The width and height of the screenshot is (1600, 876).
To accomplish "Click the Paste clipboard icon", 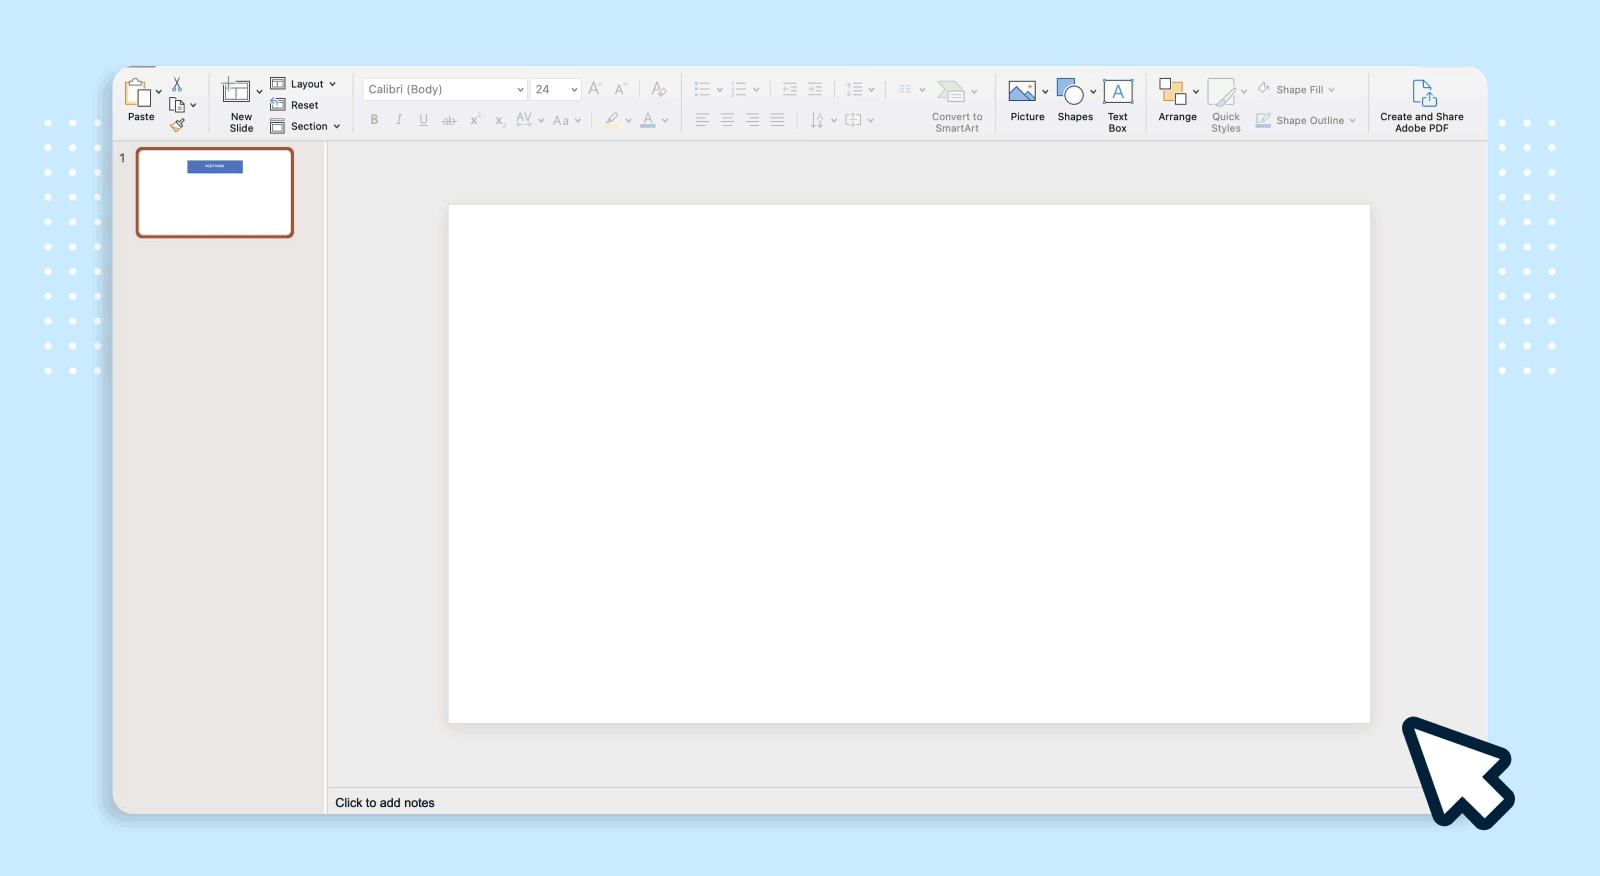I will click(x=138, y=93).
